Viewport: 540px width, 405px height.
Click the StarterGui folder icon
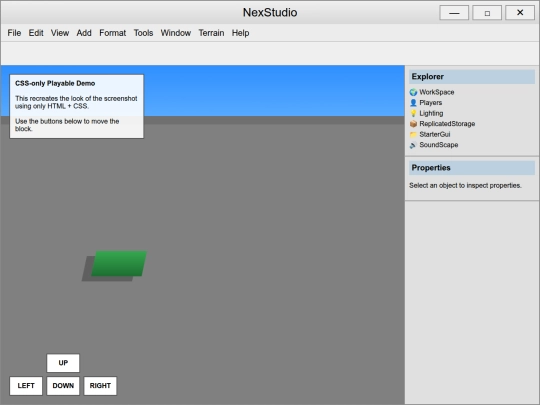point(413,134)
